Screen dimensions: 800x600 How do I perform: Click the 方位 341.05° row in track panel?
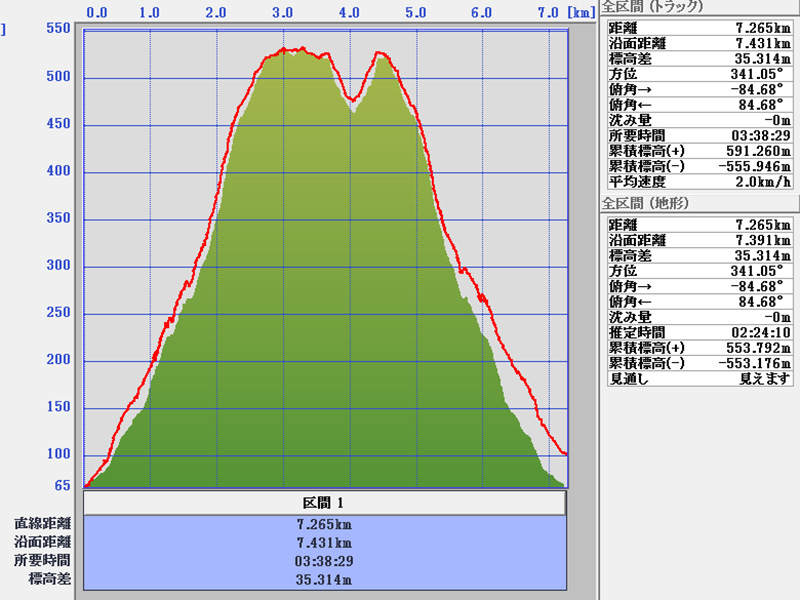[700, 73]
